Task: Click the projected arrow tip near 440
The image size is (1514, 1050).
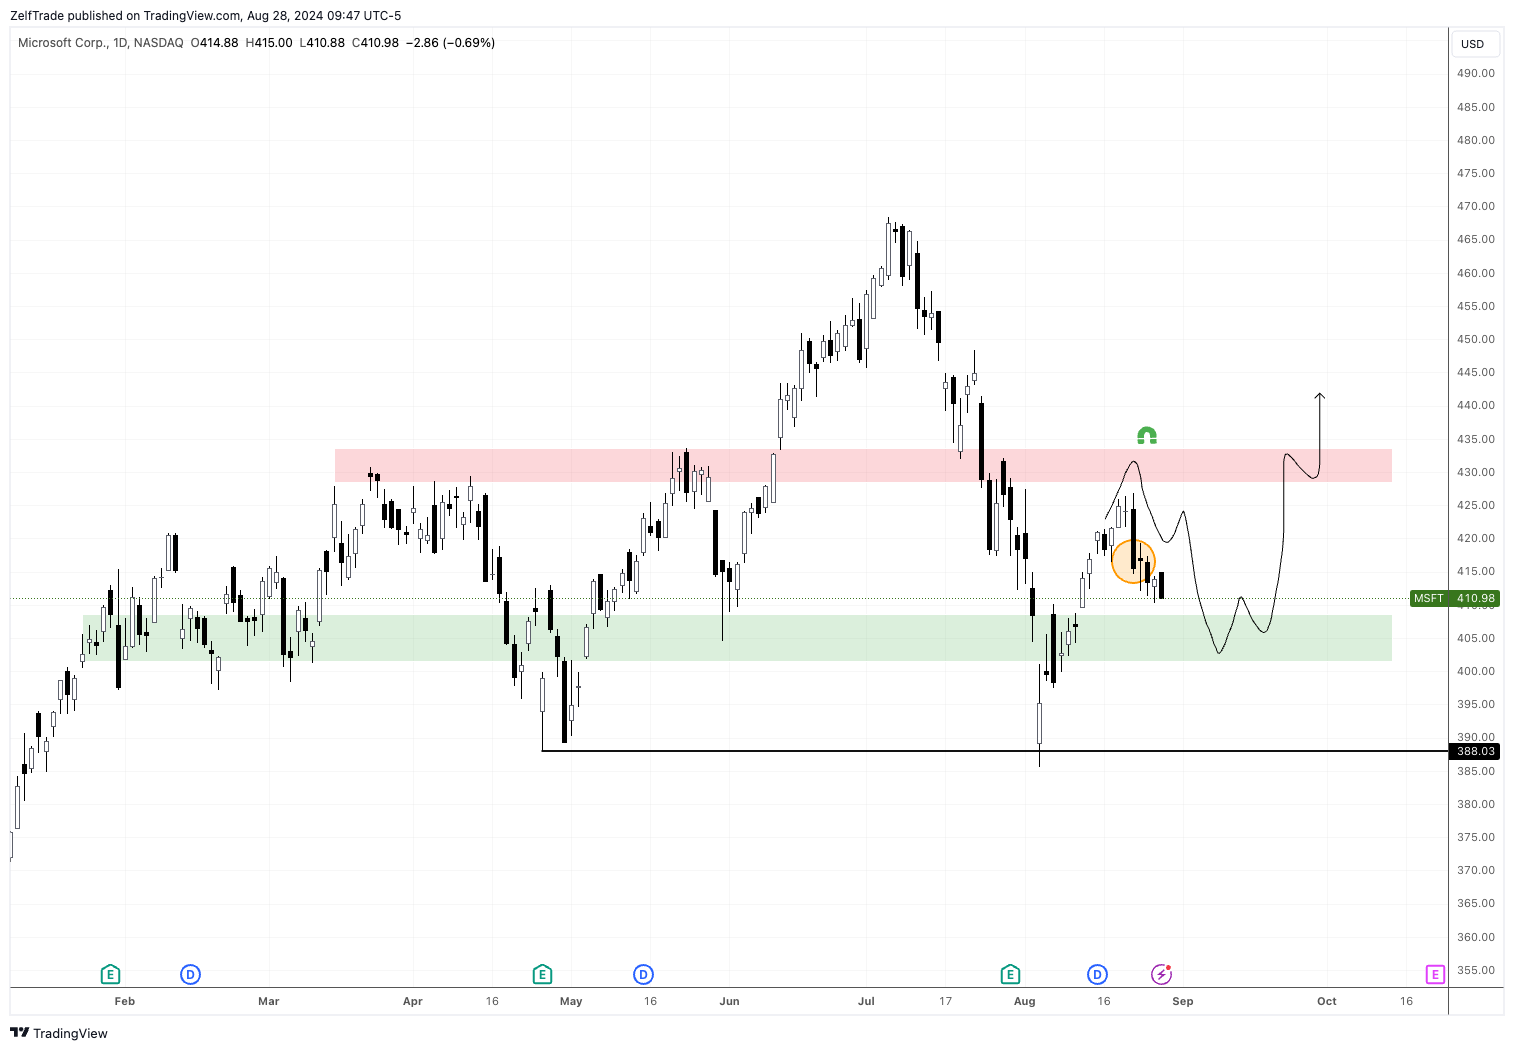Action: point(1320,396)
